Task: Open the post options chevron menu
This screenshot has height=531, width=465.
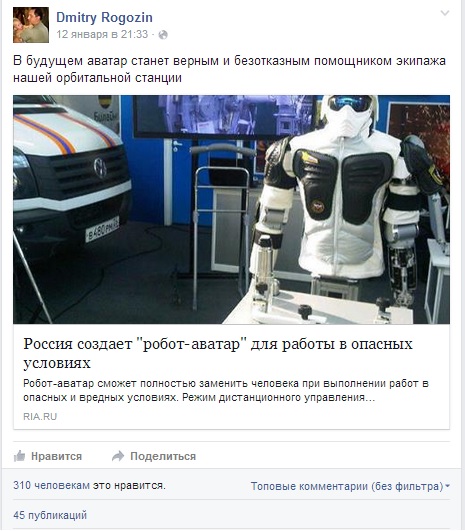Action: point(444,13)
